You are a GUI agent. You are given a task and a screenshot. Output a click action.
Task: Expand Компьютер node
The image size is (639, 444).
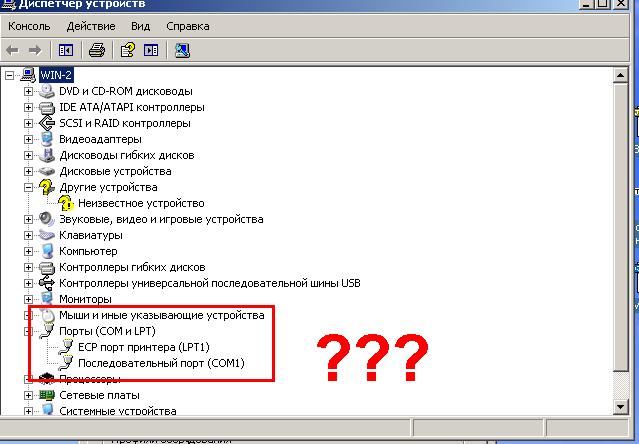[x=28, y=251]
